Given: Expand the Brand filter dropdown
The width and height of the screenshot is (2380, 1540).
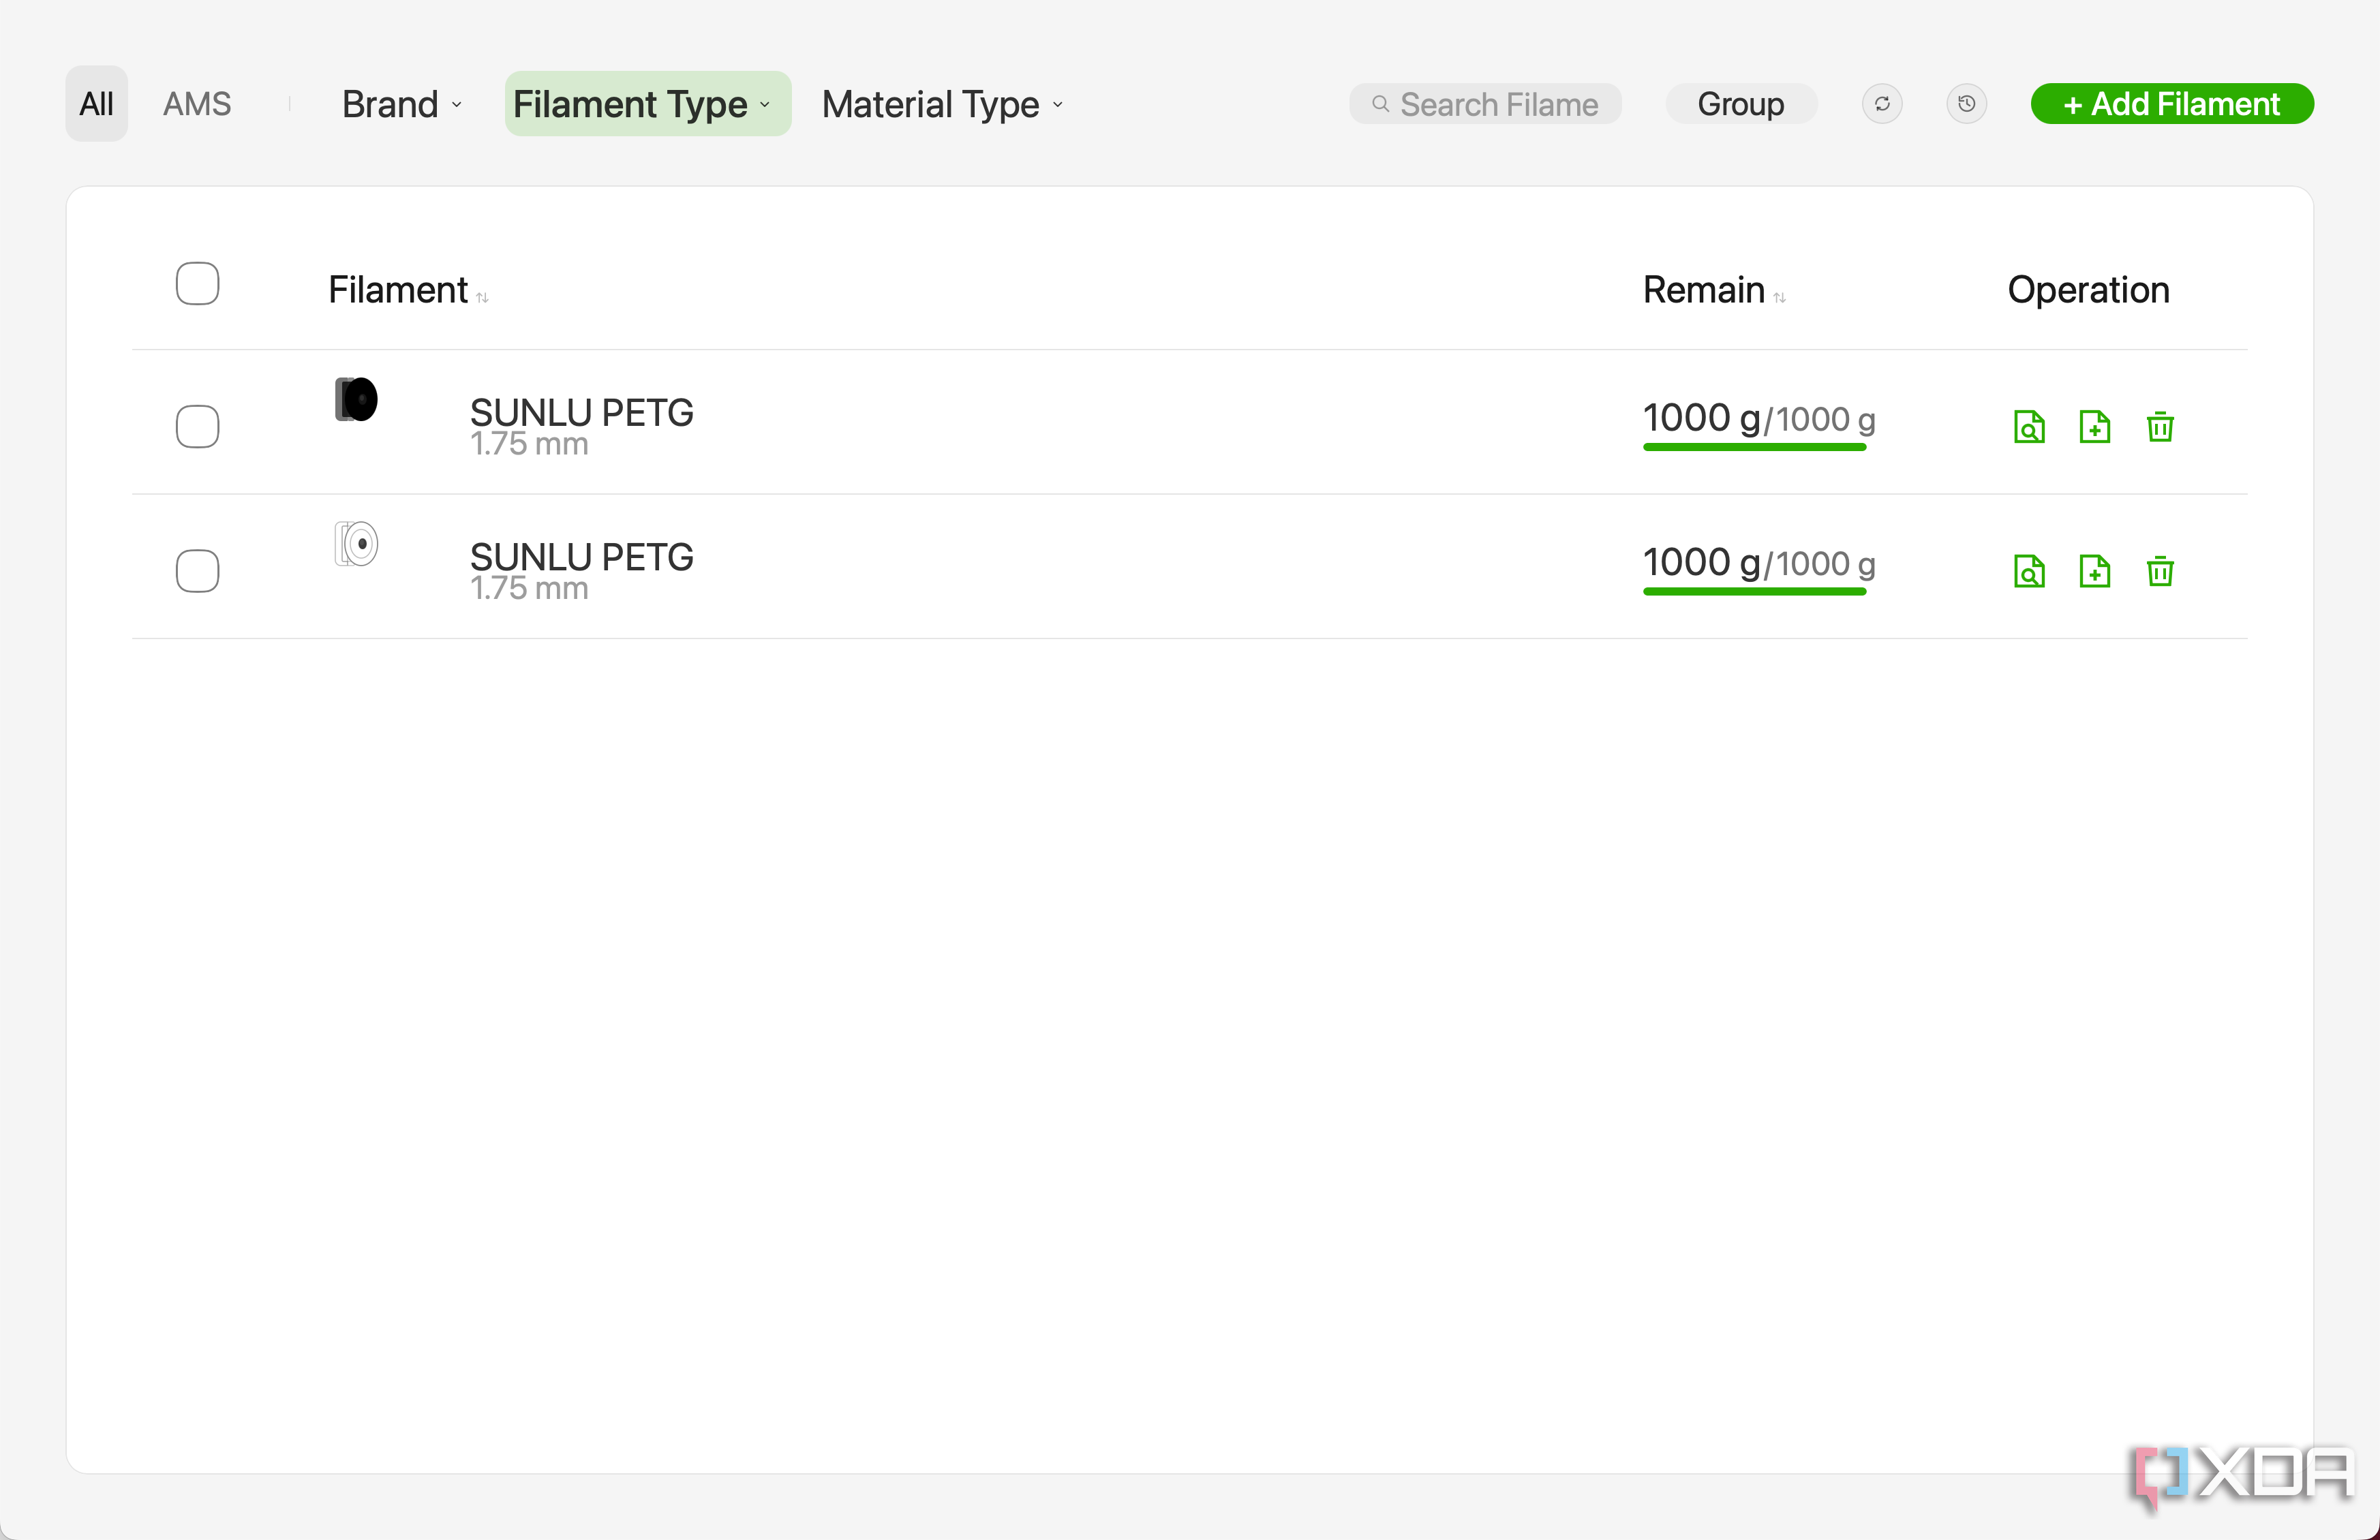Looking at the screenshot, I should tap(402, 104).
